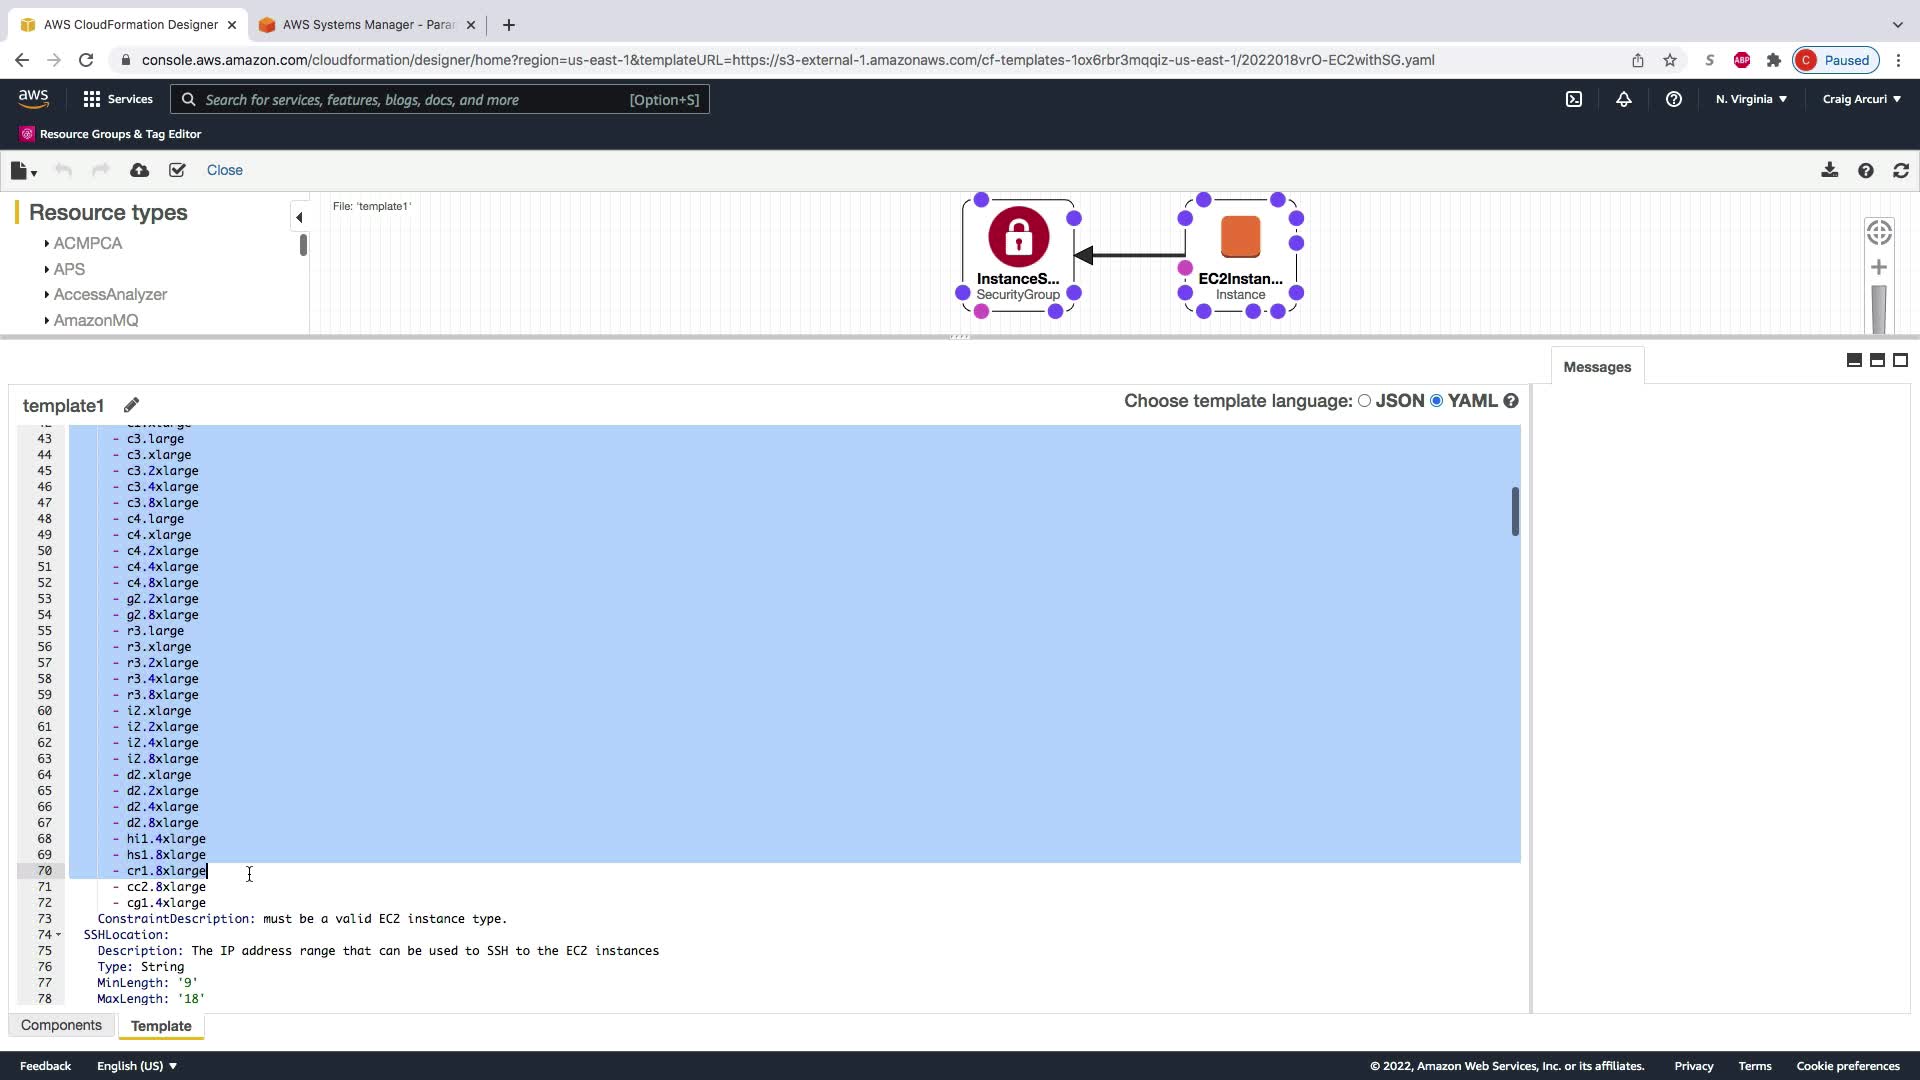The height and width of the screenshot is (1080, 1920).
Task: Open AWS CloudShell icon in header
Action: pos(1574,99)
